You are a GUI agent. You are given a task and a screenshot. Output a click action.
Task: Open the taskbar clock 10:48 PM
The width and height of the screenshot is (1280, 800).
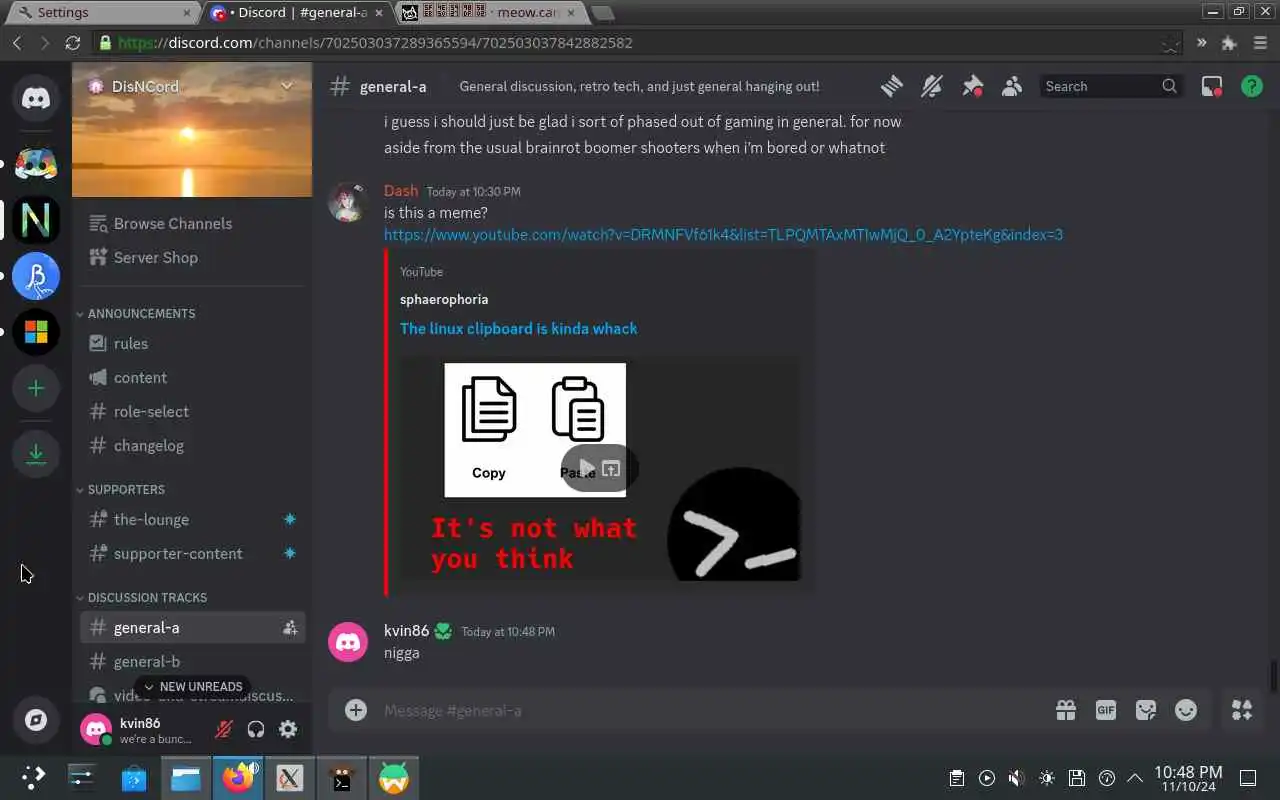pos(1188,778)
